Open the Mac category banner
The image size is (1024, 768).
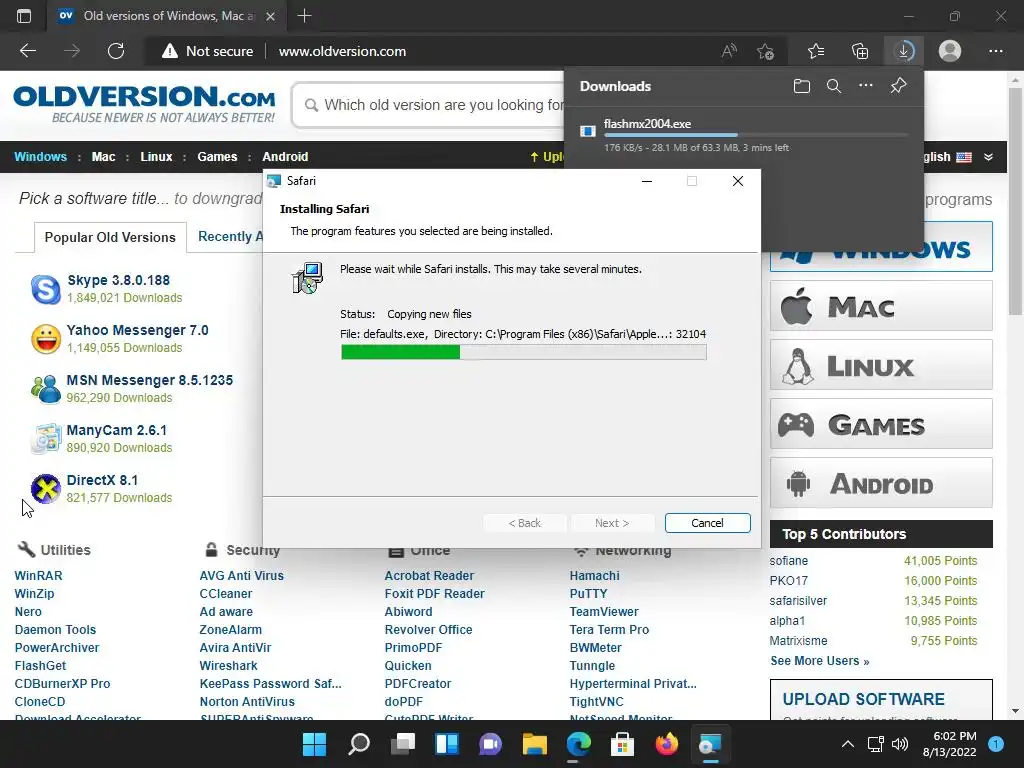click(x=881, y=306)
